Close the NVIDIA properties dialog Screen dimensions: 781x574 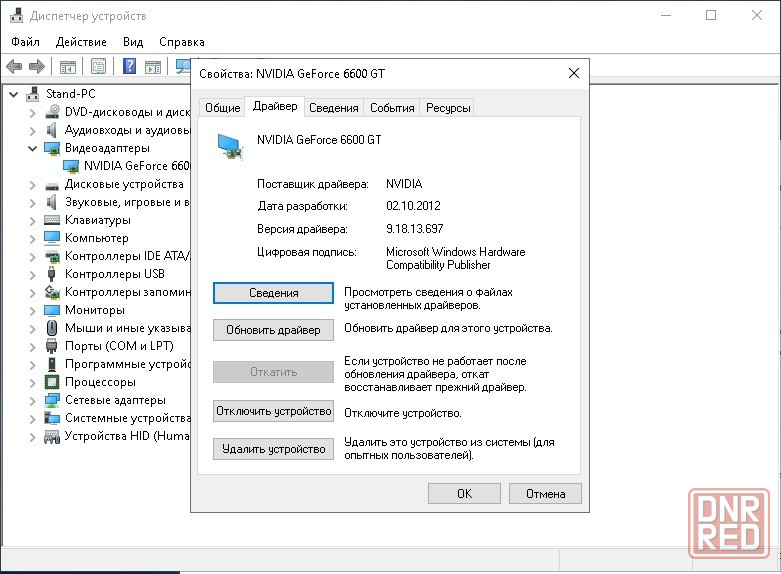[574, 73]
